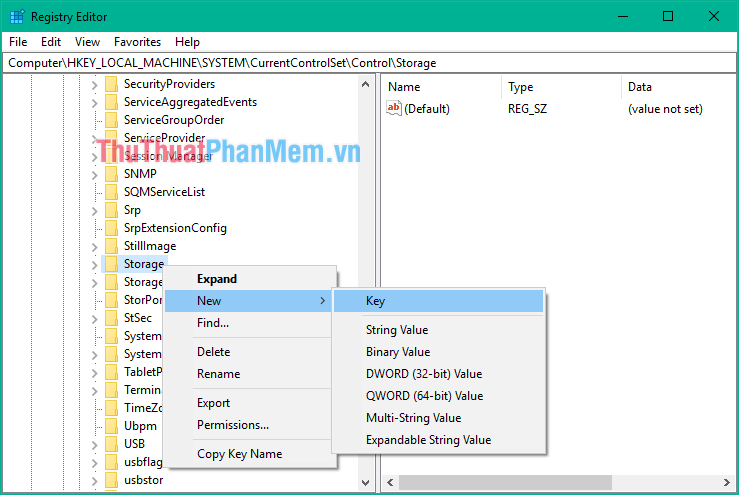The height and width of the screenshot is (495, 739).
Task: Click the (Default) string value icon
Action: [394, 108]
